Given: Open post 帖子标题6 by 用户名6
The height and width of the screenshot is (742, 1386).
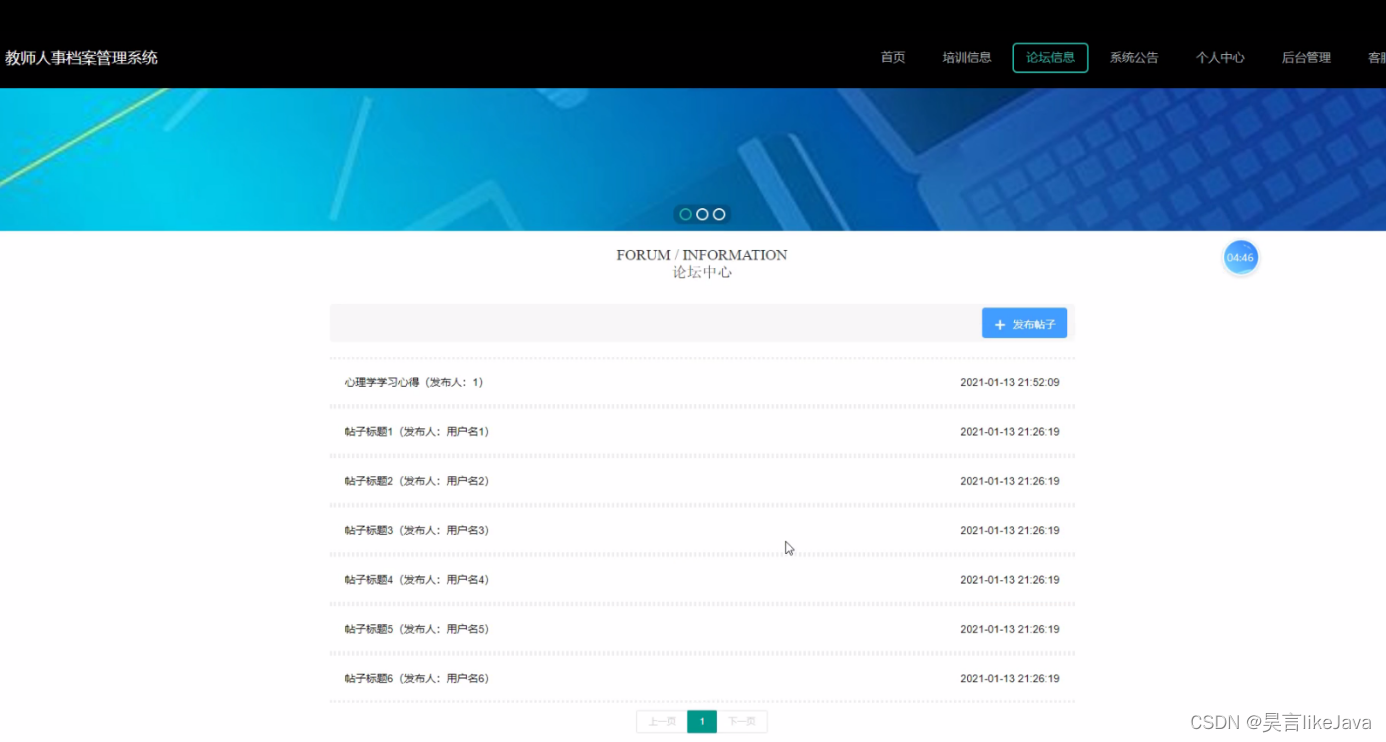Looking at the screenshot, I should 702,678.
